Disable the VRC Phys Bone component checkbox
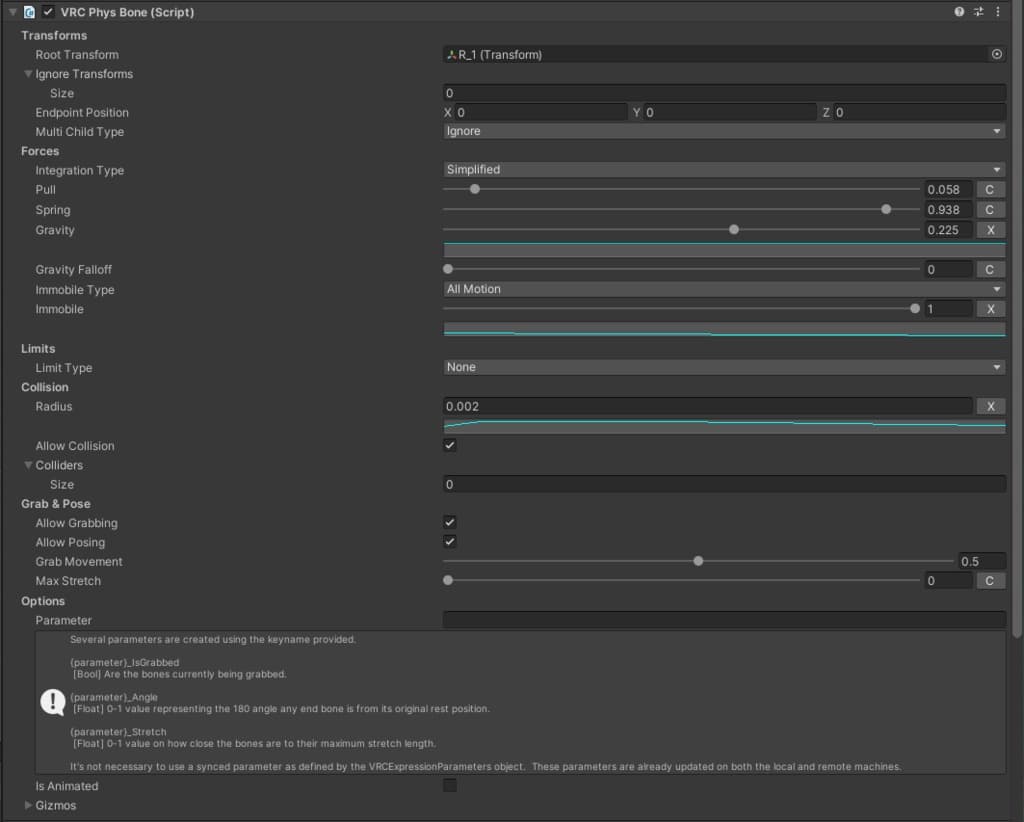This screenshot has height=822, width=1024. click(x=48, y=12)
